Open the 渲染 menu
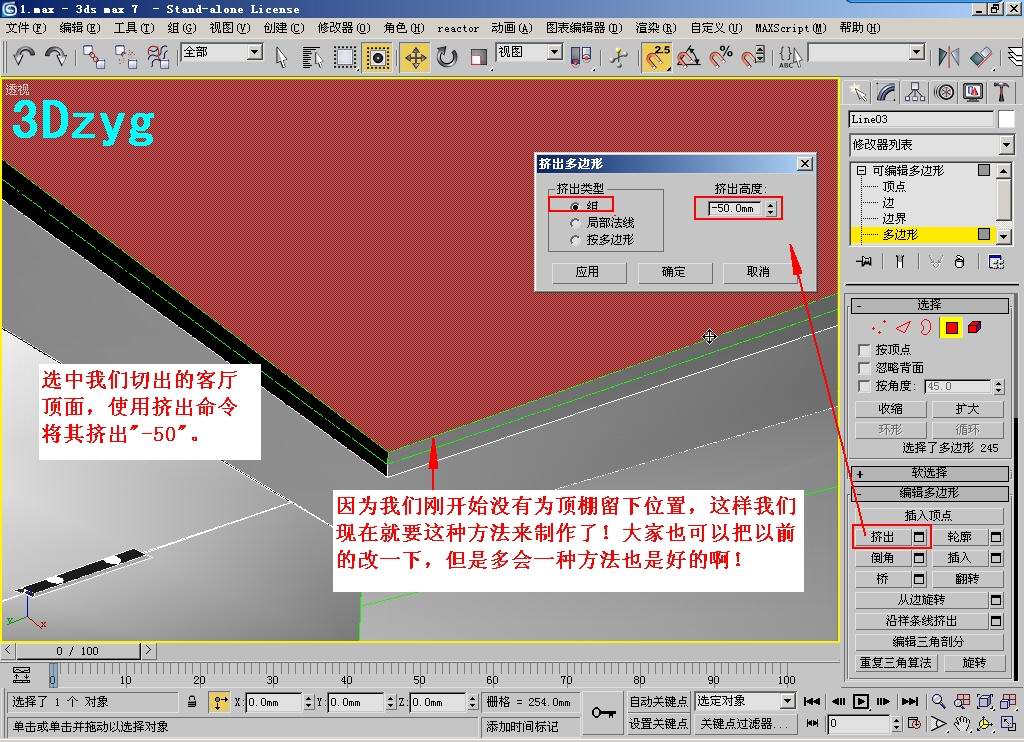Screen dimensions: 1024x742 (656, 28)
